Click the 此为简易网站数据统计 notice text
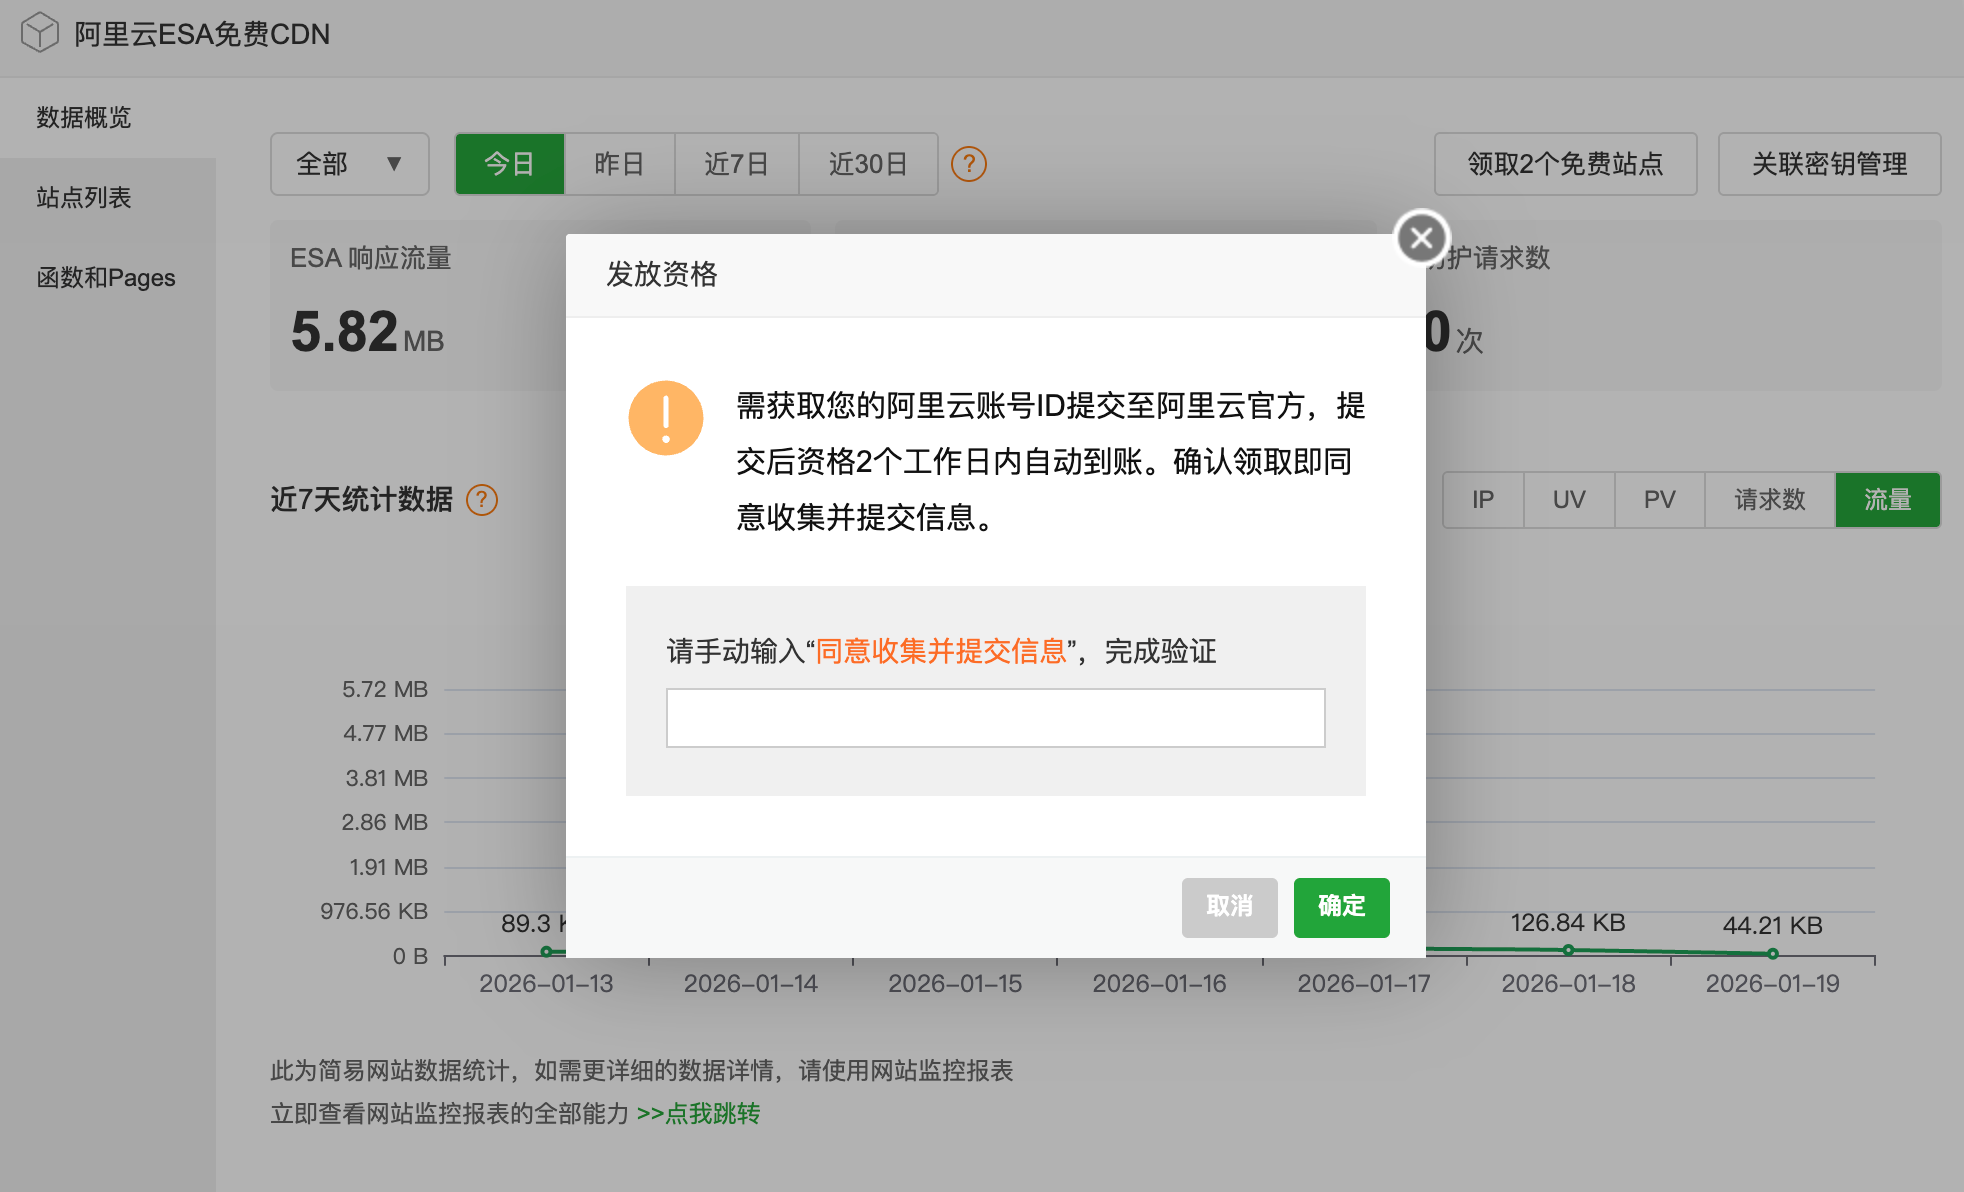Viewport: 1964px width, 1192px height. click(642, 1071)
